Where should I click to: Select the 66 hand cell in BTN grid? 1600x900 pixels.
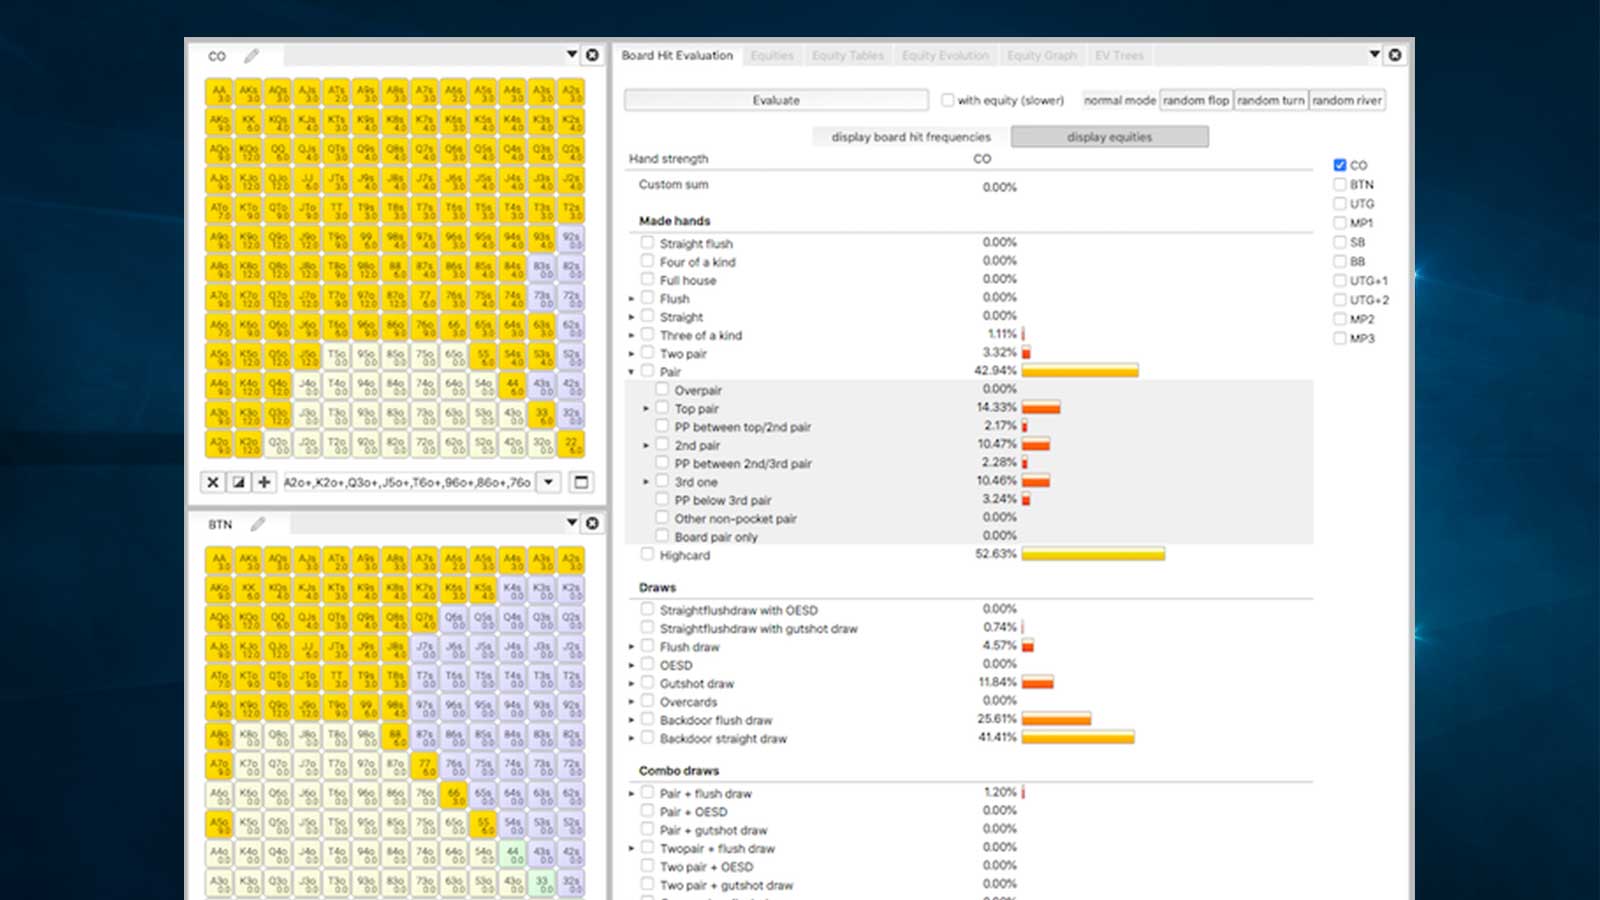pos(454,795)
